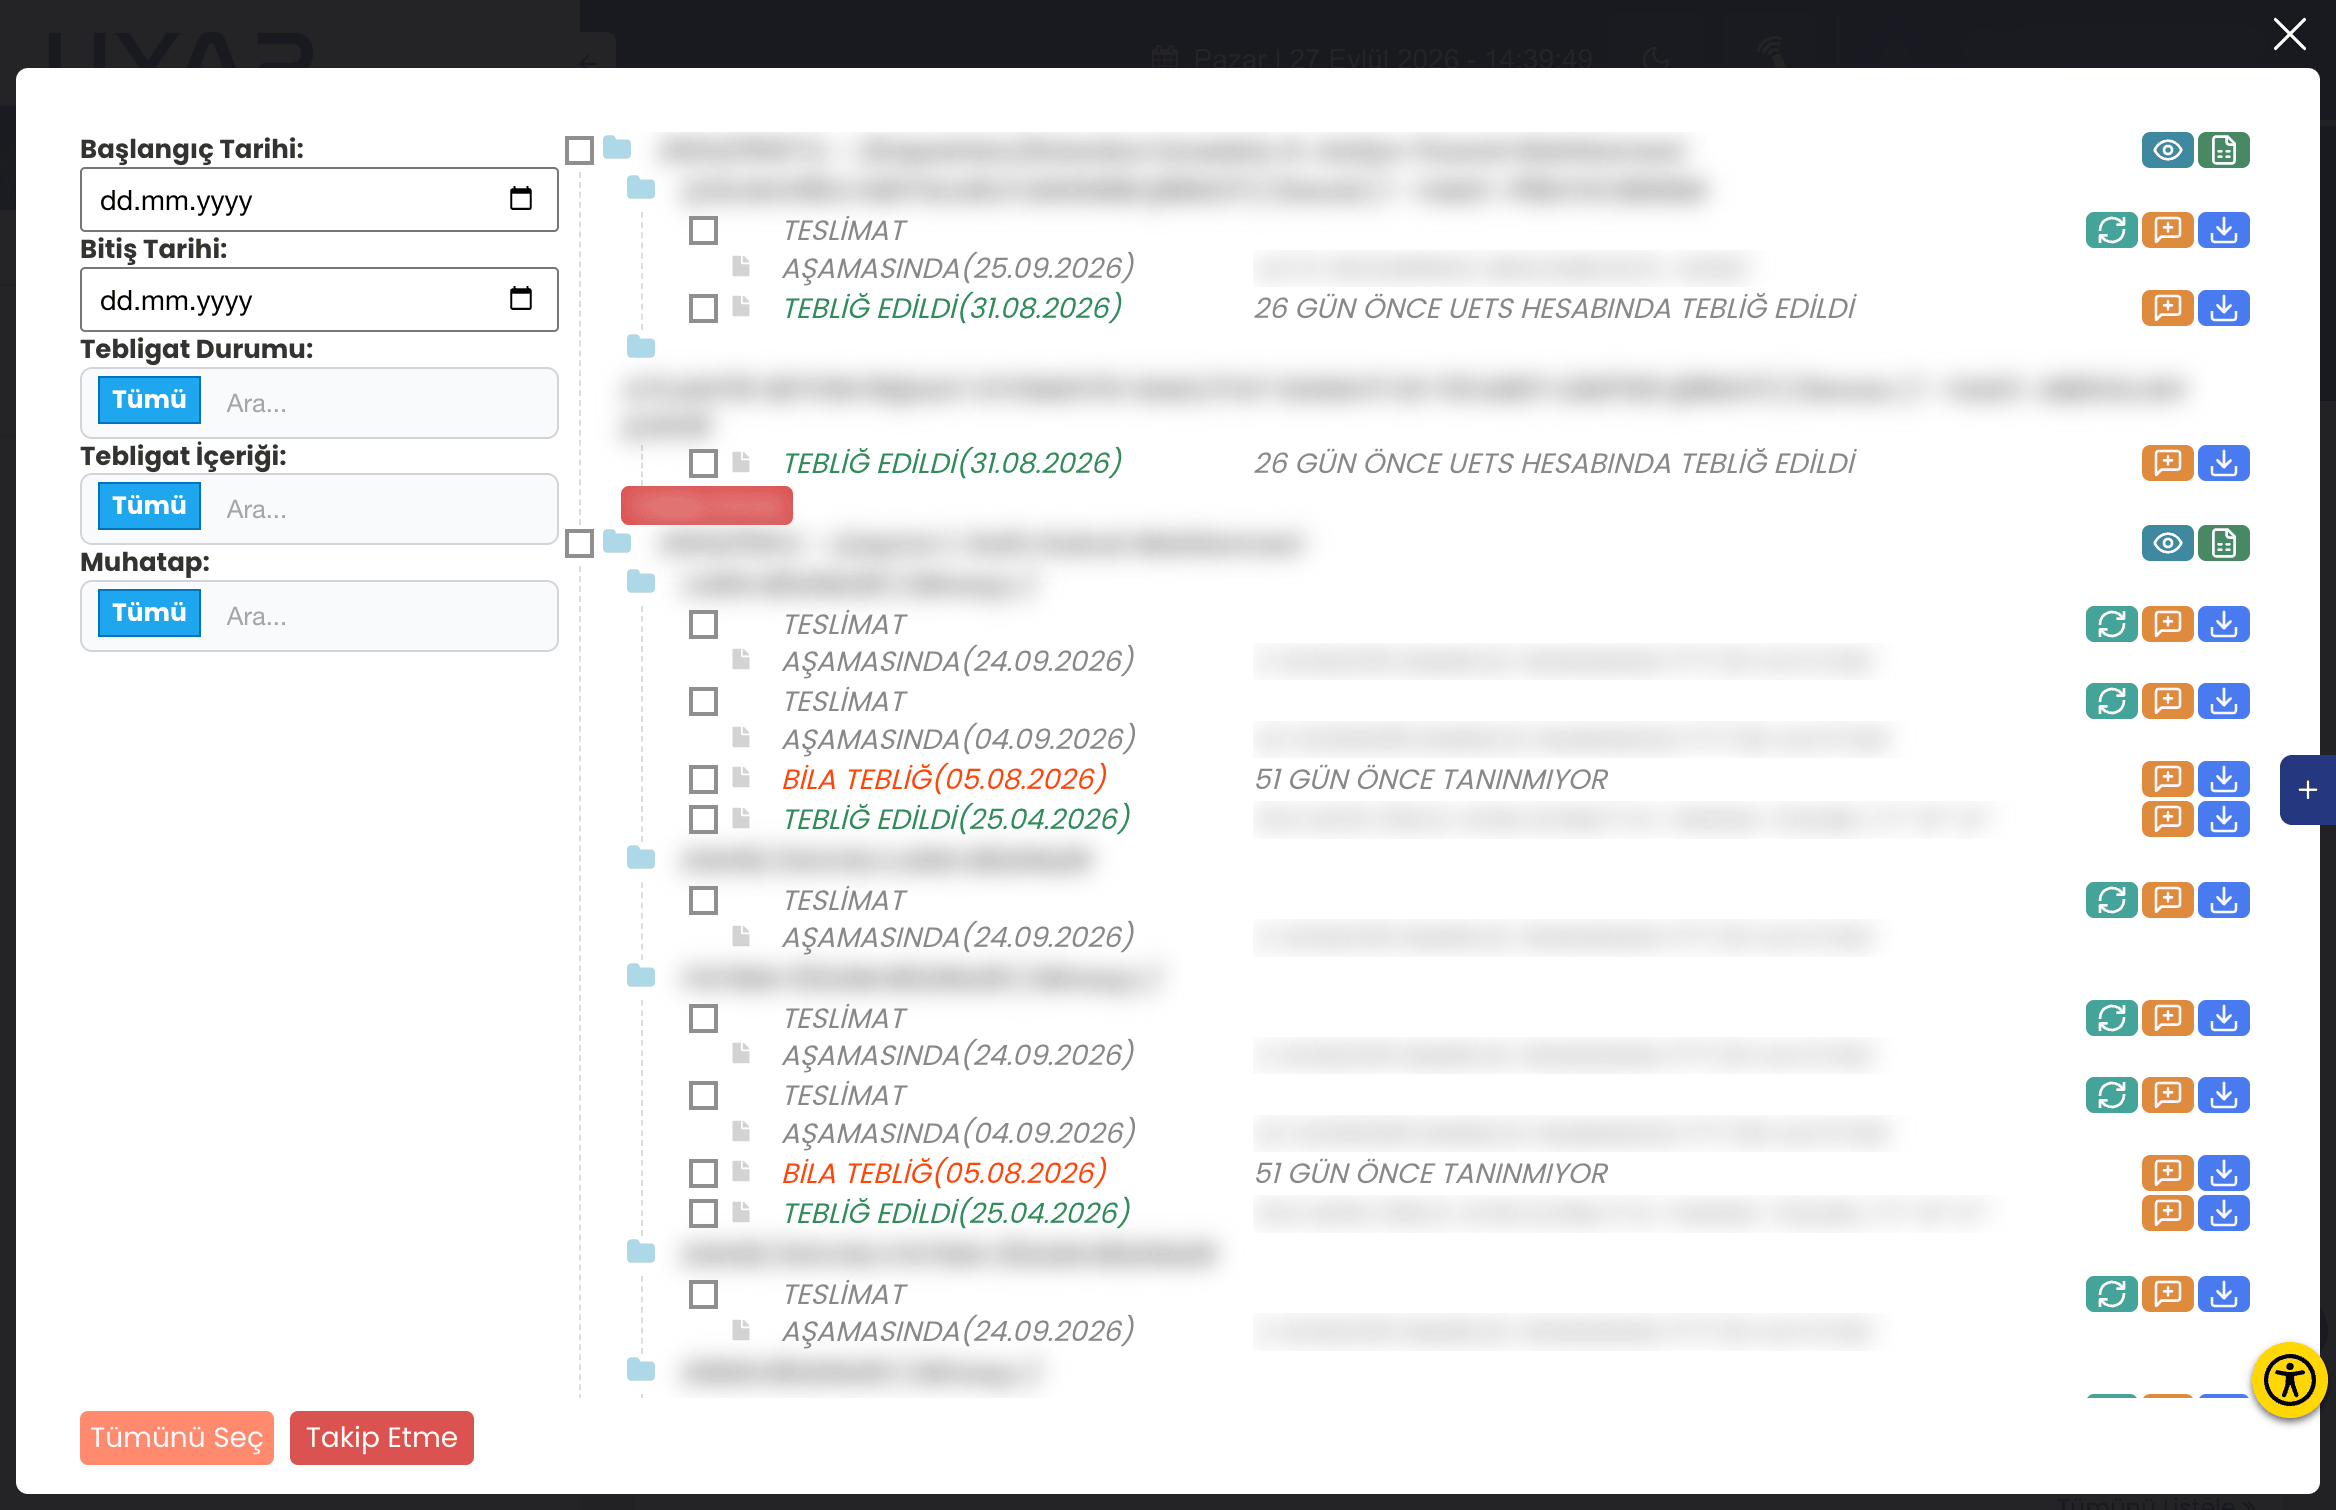Viewport: 2336px width, 1510px height.
Task: Click the first '26 GÜN ÖNCE UETS HESABINDA TEBLİĞ EDİLDİ' text
Action: click(1555, 308)
